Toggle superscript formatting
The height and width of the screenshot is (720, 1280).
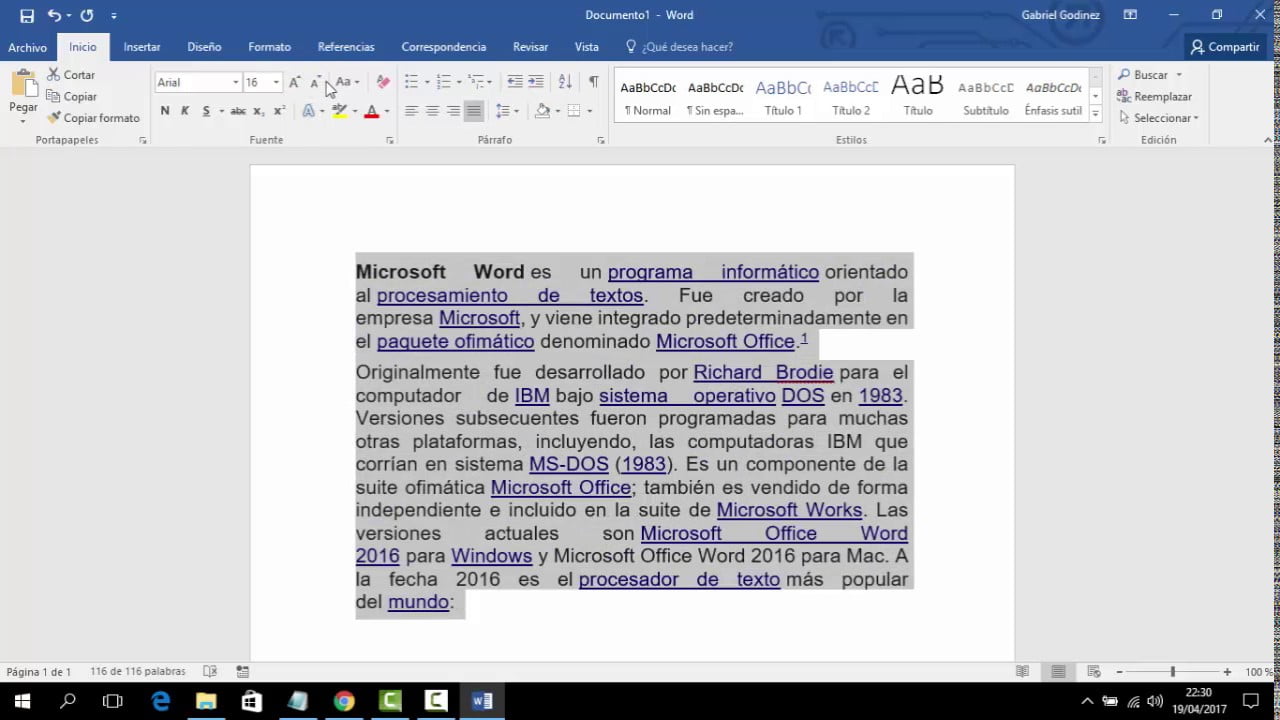[x=279, y=111]
